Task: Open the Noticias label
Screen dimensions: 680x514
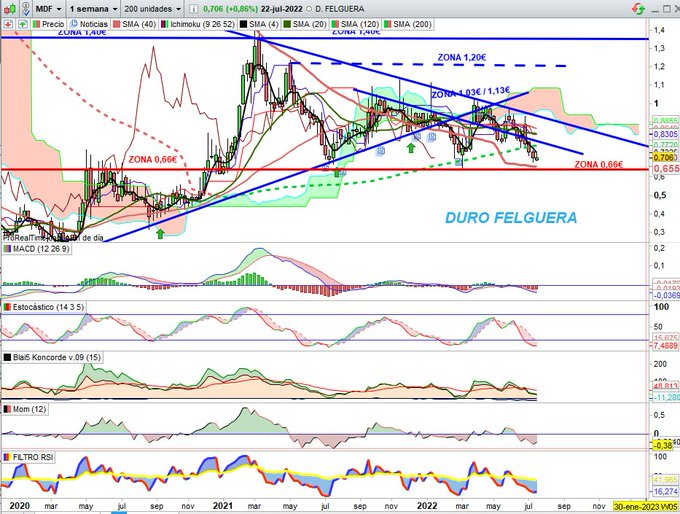Action: click(x=89, y=24)
